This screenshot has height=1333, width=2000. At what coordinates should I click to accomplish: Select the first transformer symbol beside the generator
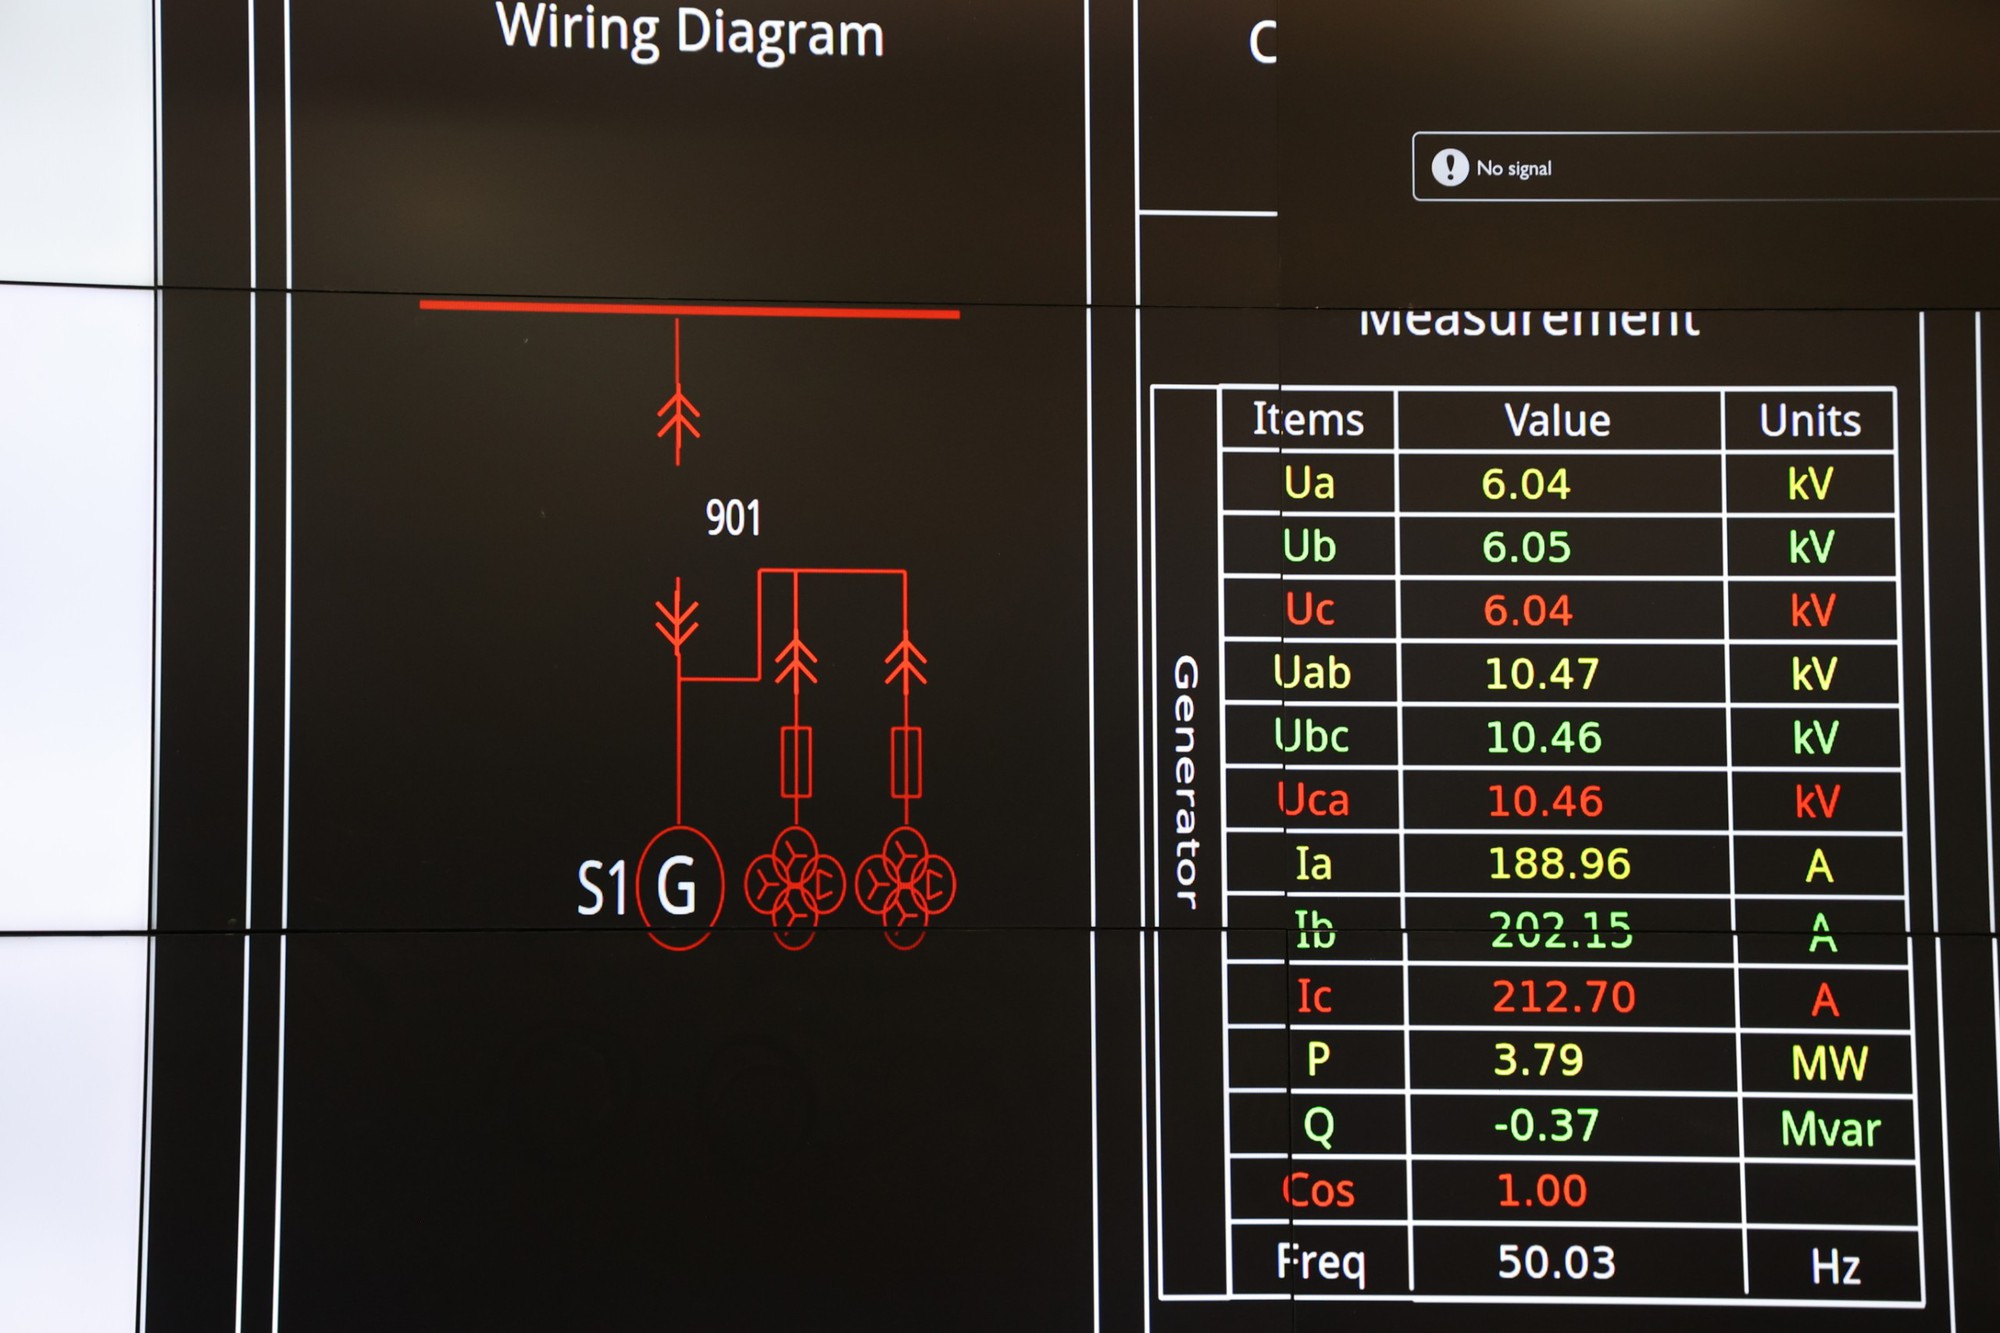(795, 887)
